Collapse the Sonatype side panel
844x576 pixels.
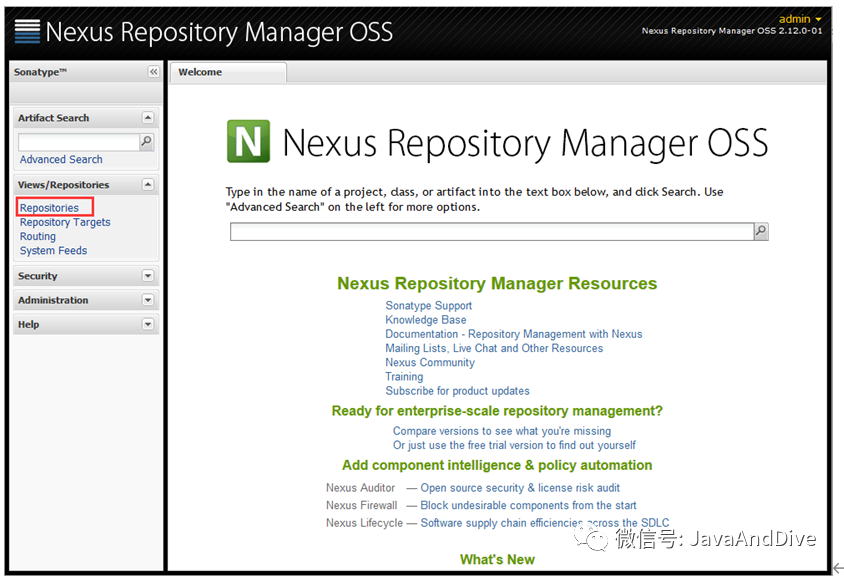point(153,72)
